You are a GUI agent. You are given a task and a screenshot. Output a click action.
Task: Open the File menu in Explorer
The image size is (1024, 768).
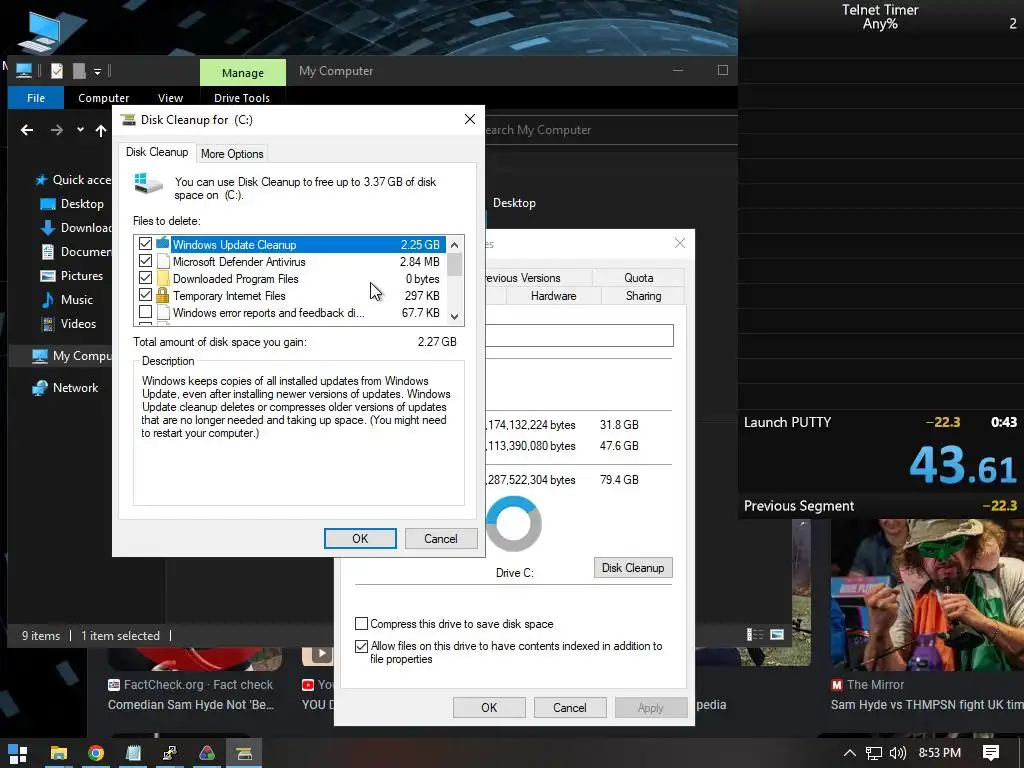tap(36, 98)
